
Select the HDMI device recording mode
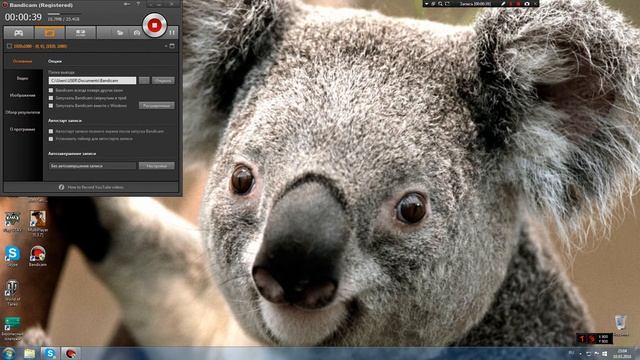80,33
